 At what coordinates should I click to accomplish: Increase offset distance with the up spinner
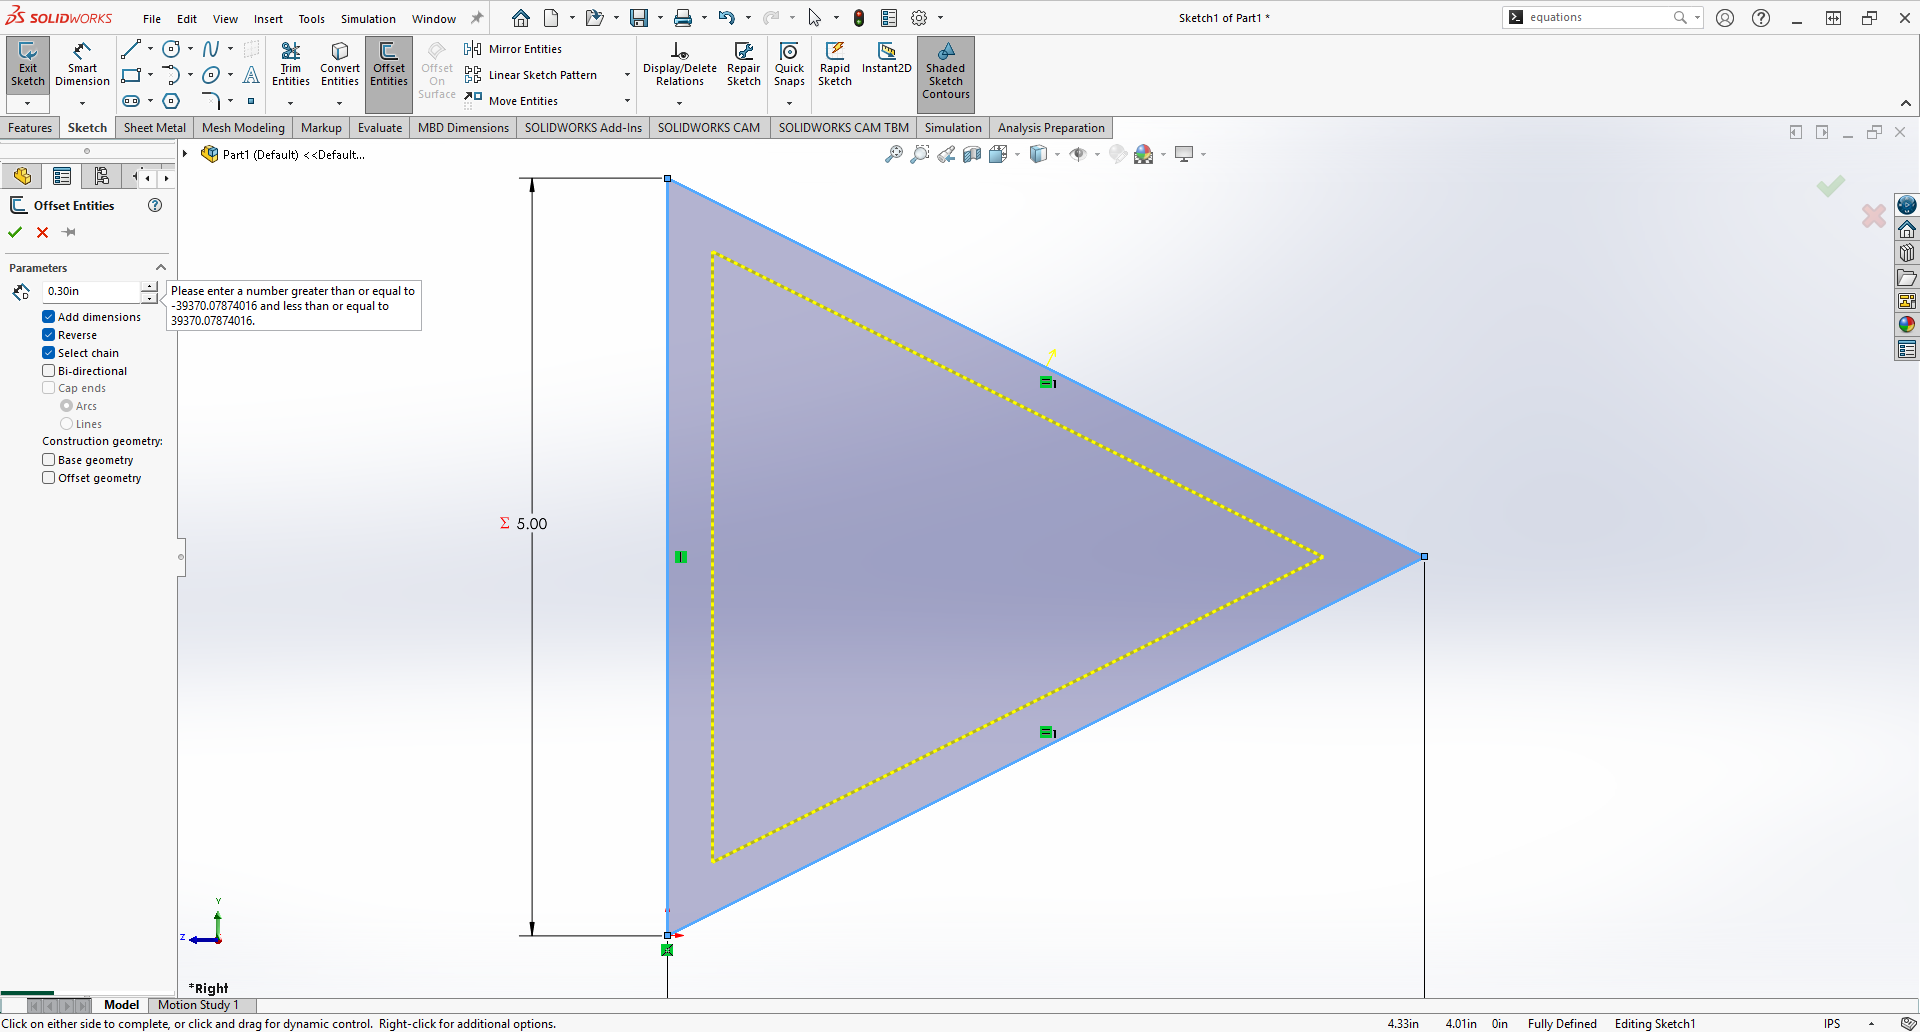click(x=149, y=286)
